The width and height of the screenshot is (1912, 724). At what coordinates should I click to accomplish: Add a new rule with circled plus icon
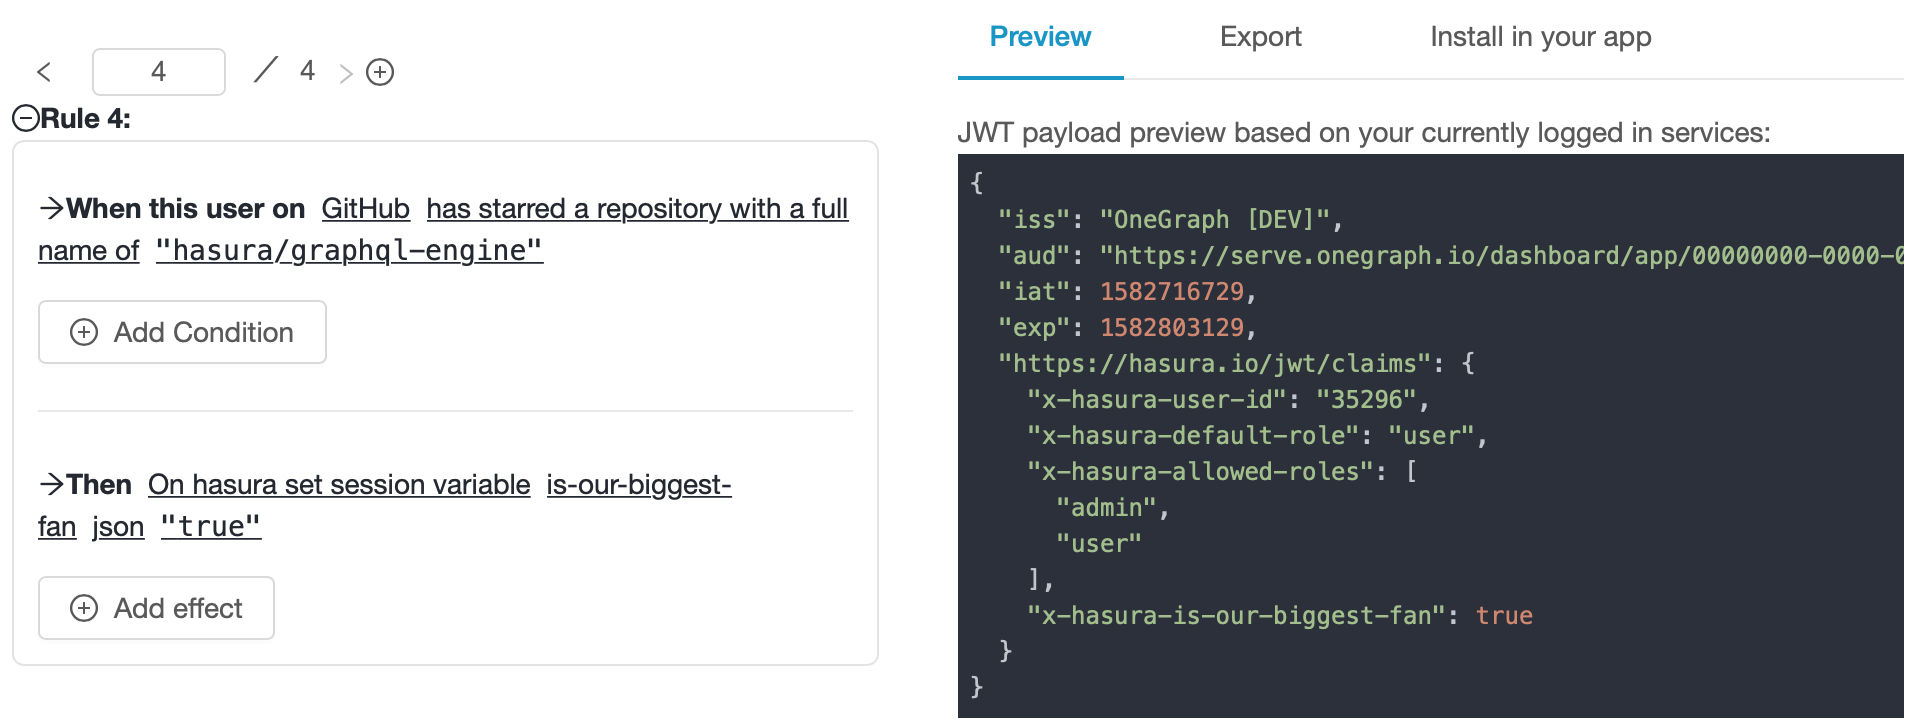pyautogui.click(x=380, y=72)
